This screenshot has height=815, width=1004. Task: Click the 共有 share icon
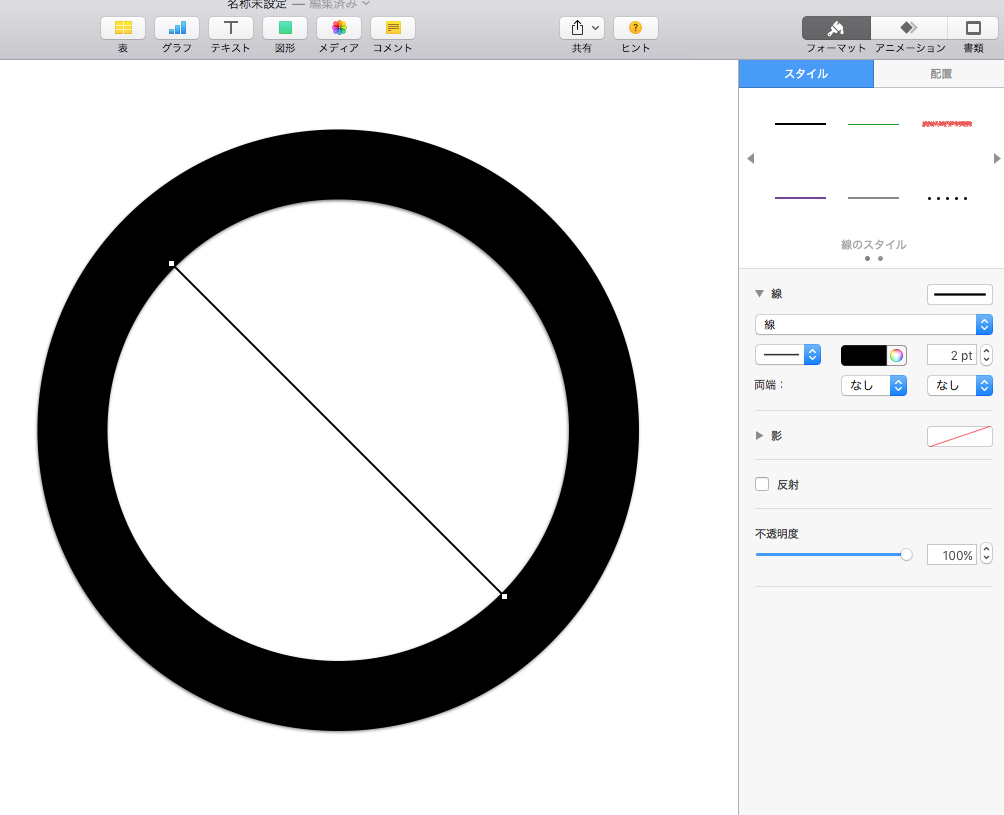tap(577, 28)
